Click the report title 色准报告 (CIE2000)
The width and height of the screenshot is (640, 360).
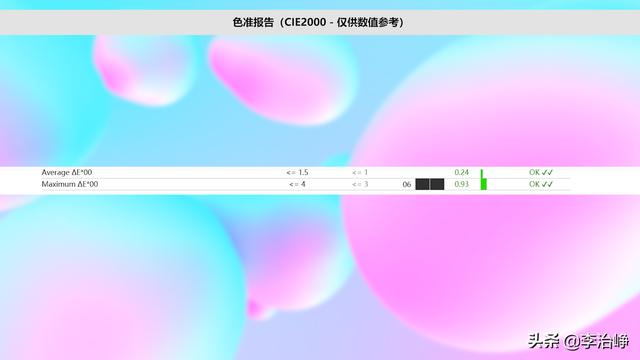[318, 22]
